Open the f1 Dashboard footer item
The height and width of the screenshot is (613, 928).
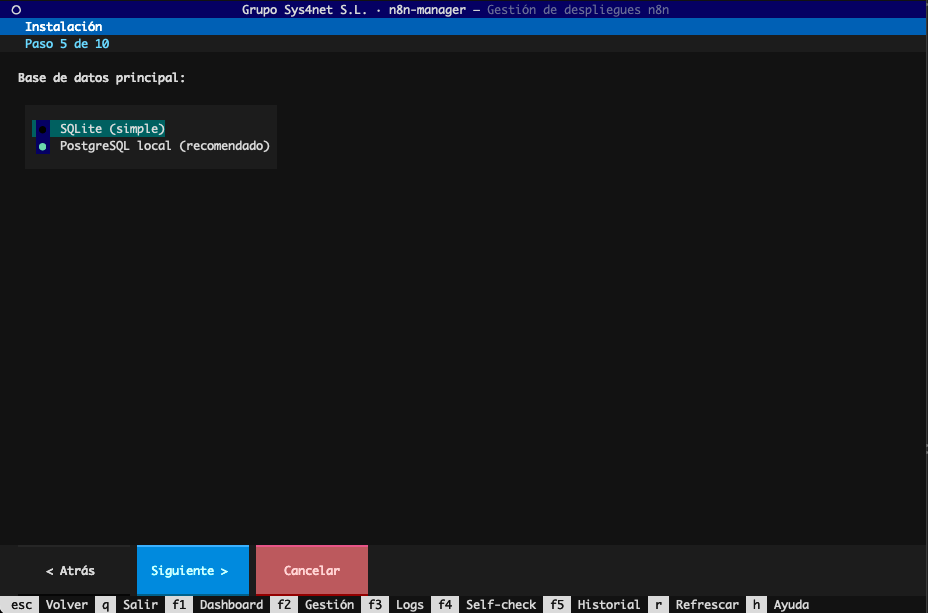click(x=217, y=605)
